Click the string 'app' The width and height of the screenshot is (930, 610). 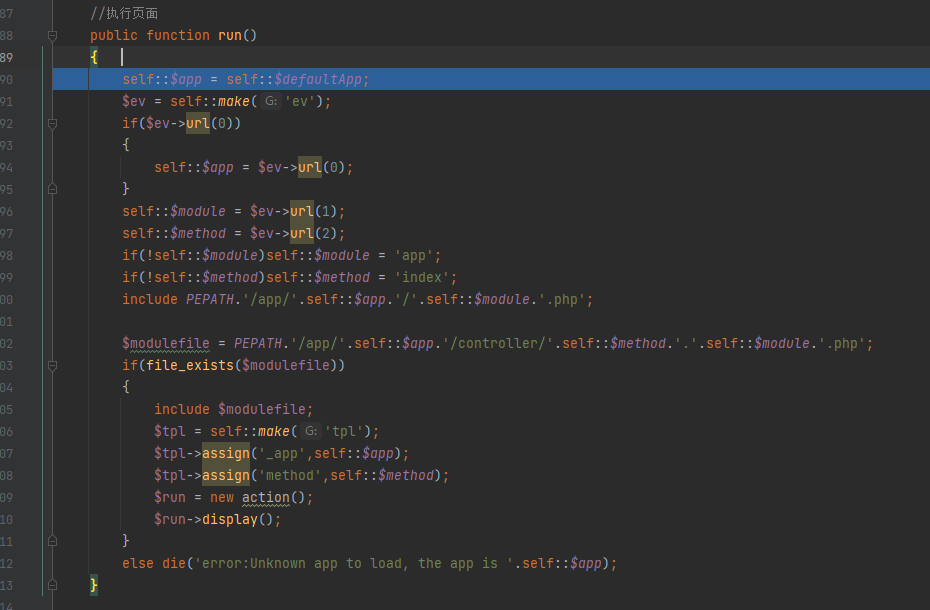pyautogui.click(x=414, y=256)
